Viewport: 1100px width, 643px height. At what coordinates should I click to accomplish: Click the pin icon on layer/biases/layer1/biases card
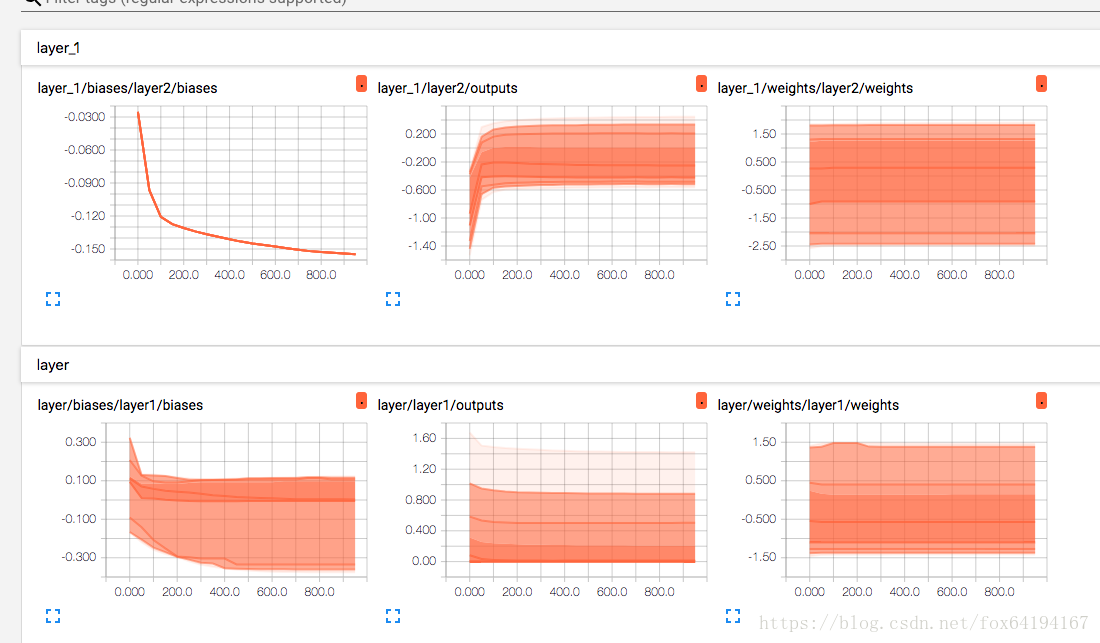[x=361, y=401]
